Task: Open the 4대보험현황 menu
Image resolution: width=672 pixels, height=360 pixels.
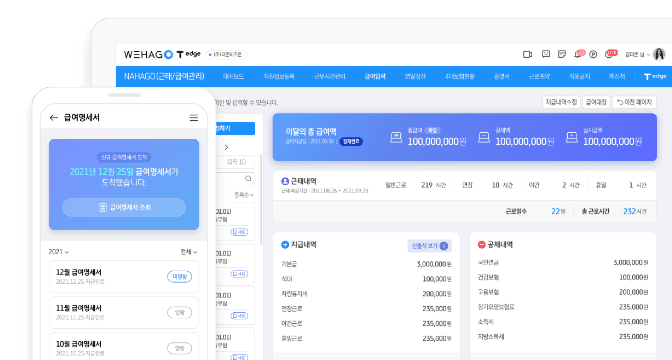Action: tap(460, 76)
